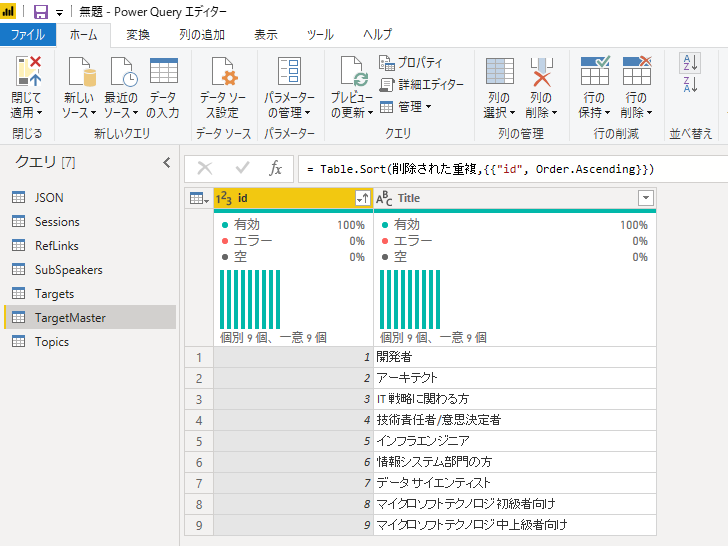Collapse the Queries pane chevron

(x=167, y=162)
